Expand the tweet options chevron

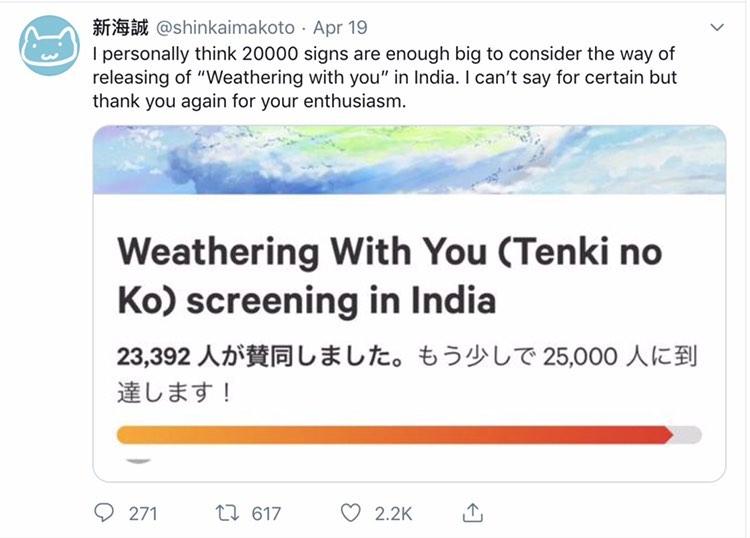point(716,27)
